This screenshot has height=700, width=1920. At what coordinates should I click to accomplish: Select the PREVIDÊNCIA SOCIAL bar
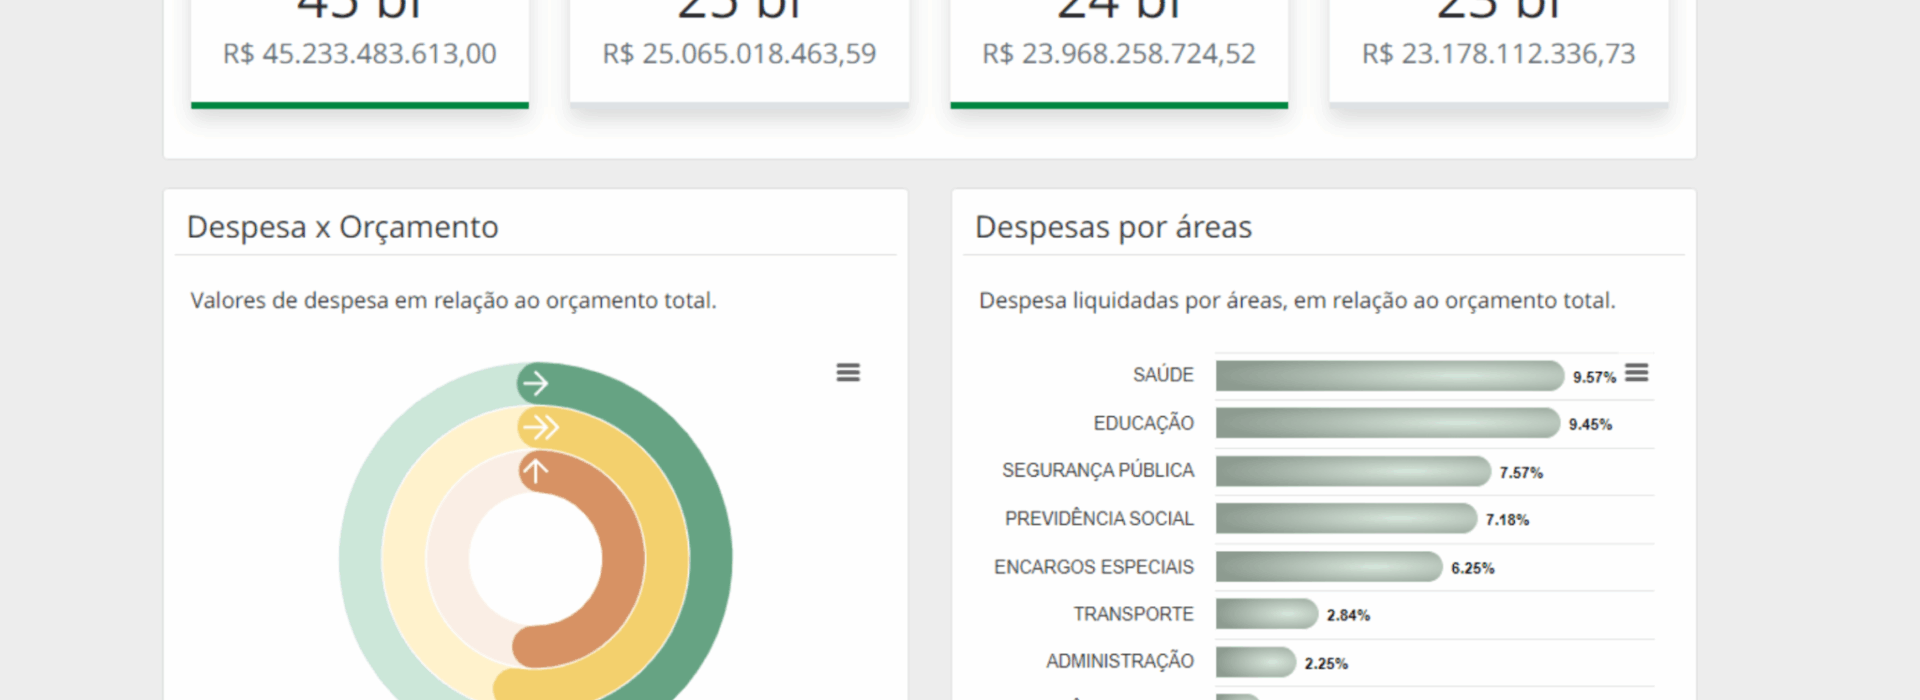coord(1345,519)
